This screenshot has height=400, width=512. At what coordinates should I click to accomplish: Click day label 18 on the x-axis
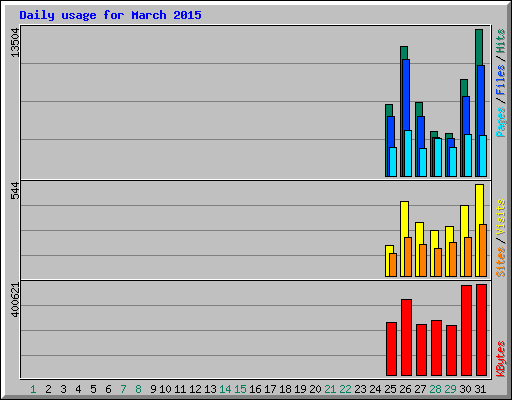point(285,389)
